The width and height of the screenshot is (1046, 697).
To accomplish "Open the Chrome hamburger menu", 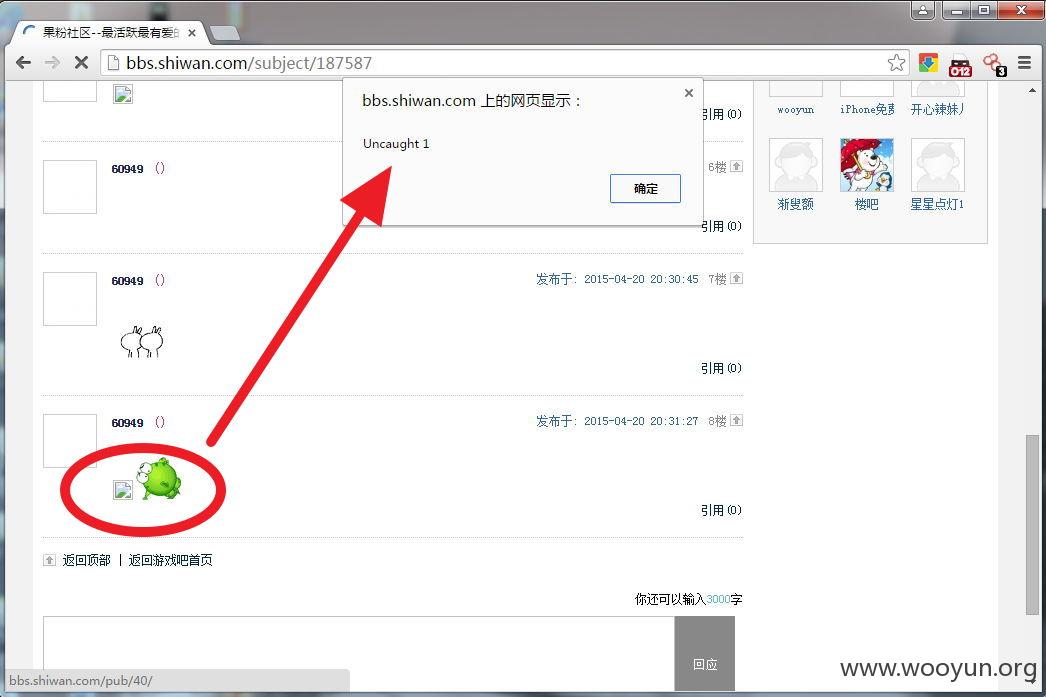I will pos(1024,63).
